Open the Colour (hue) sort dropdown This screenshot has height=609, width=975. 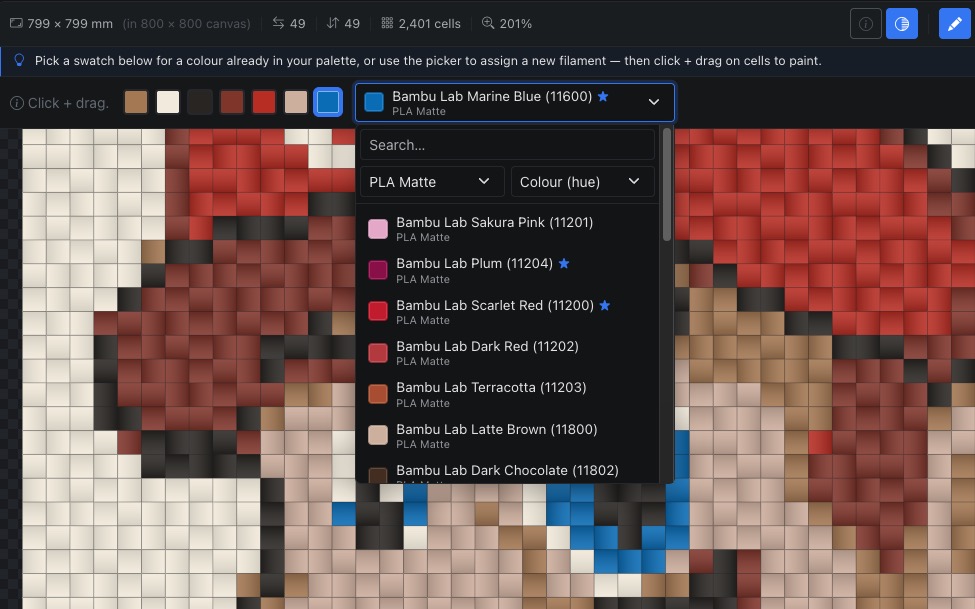tap(583, 182)
